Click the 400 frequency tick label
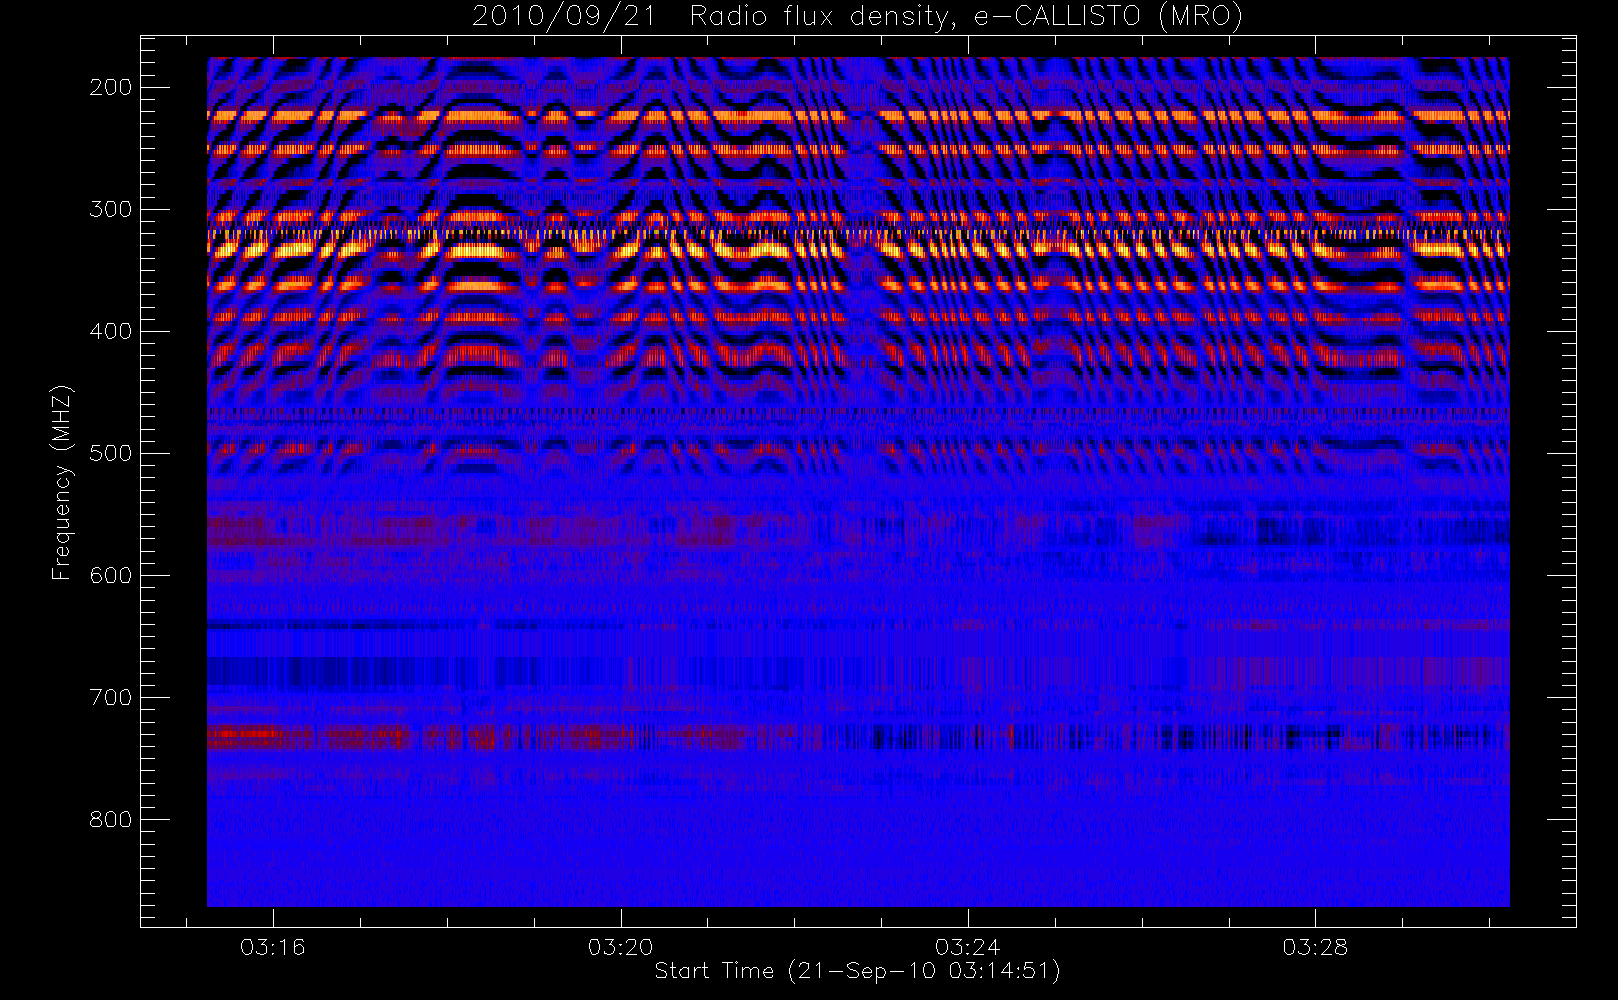This screenshot has height=1000, width=1618. [x=111, y=331]
